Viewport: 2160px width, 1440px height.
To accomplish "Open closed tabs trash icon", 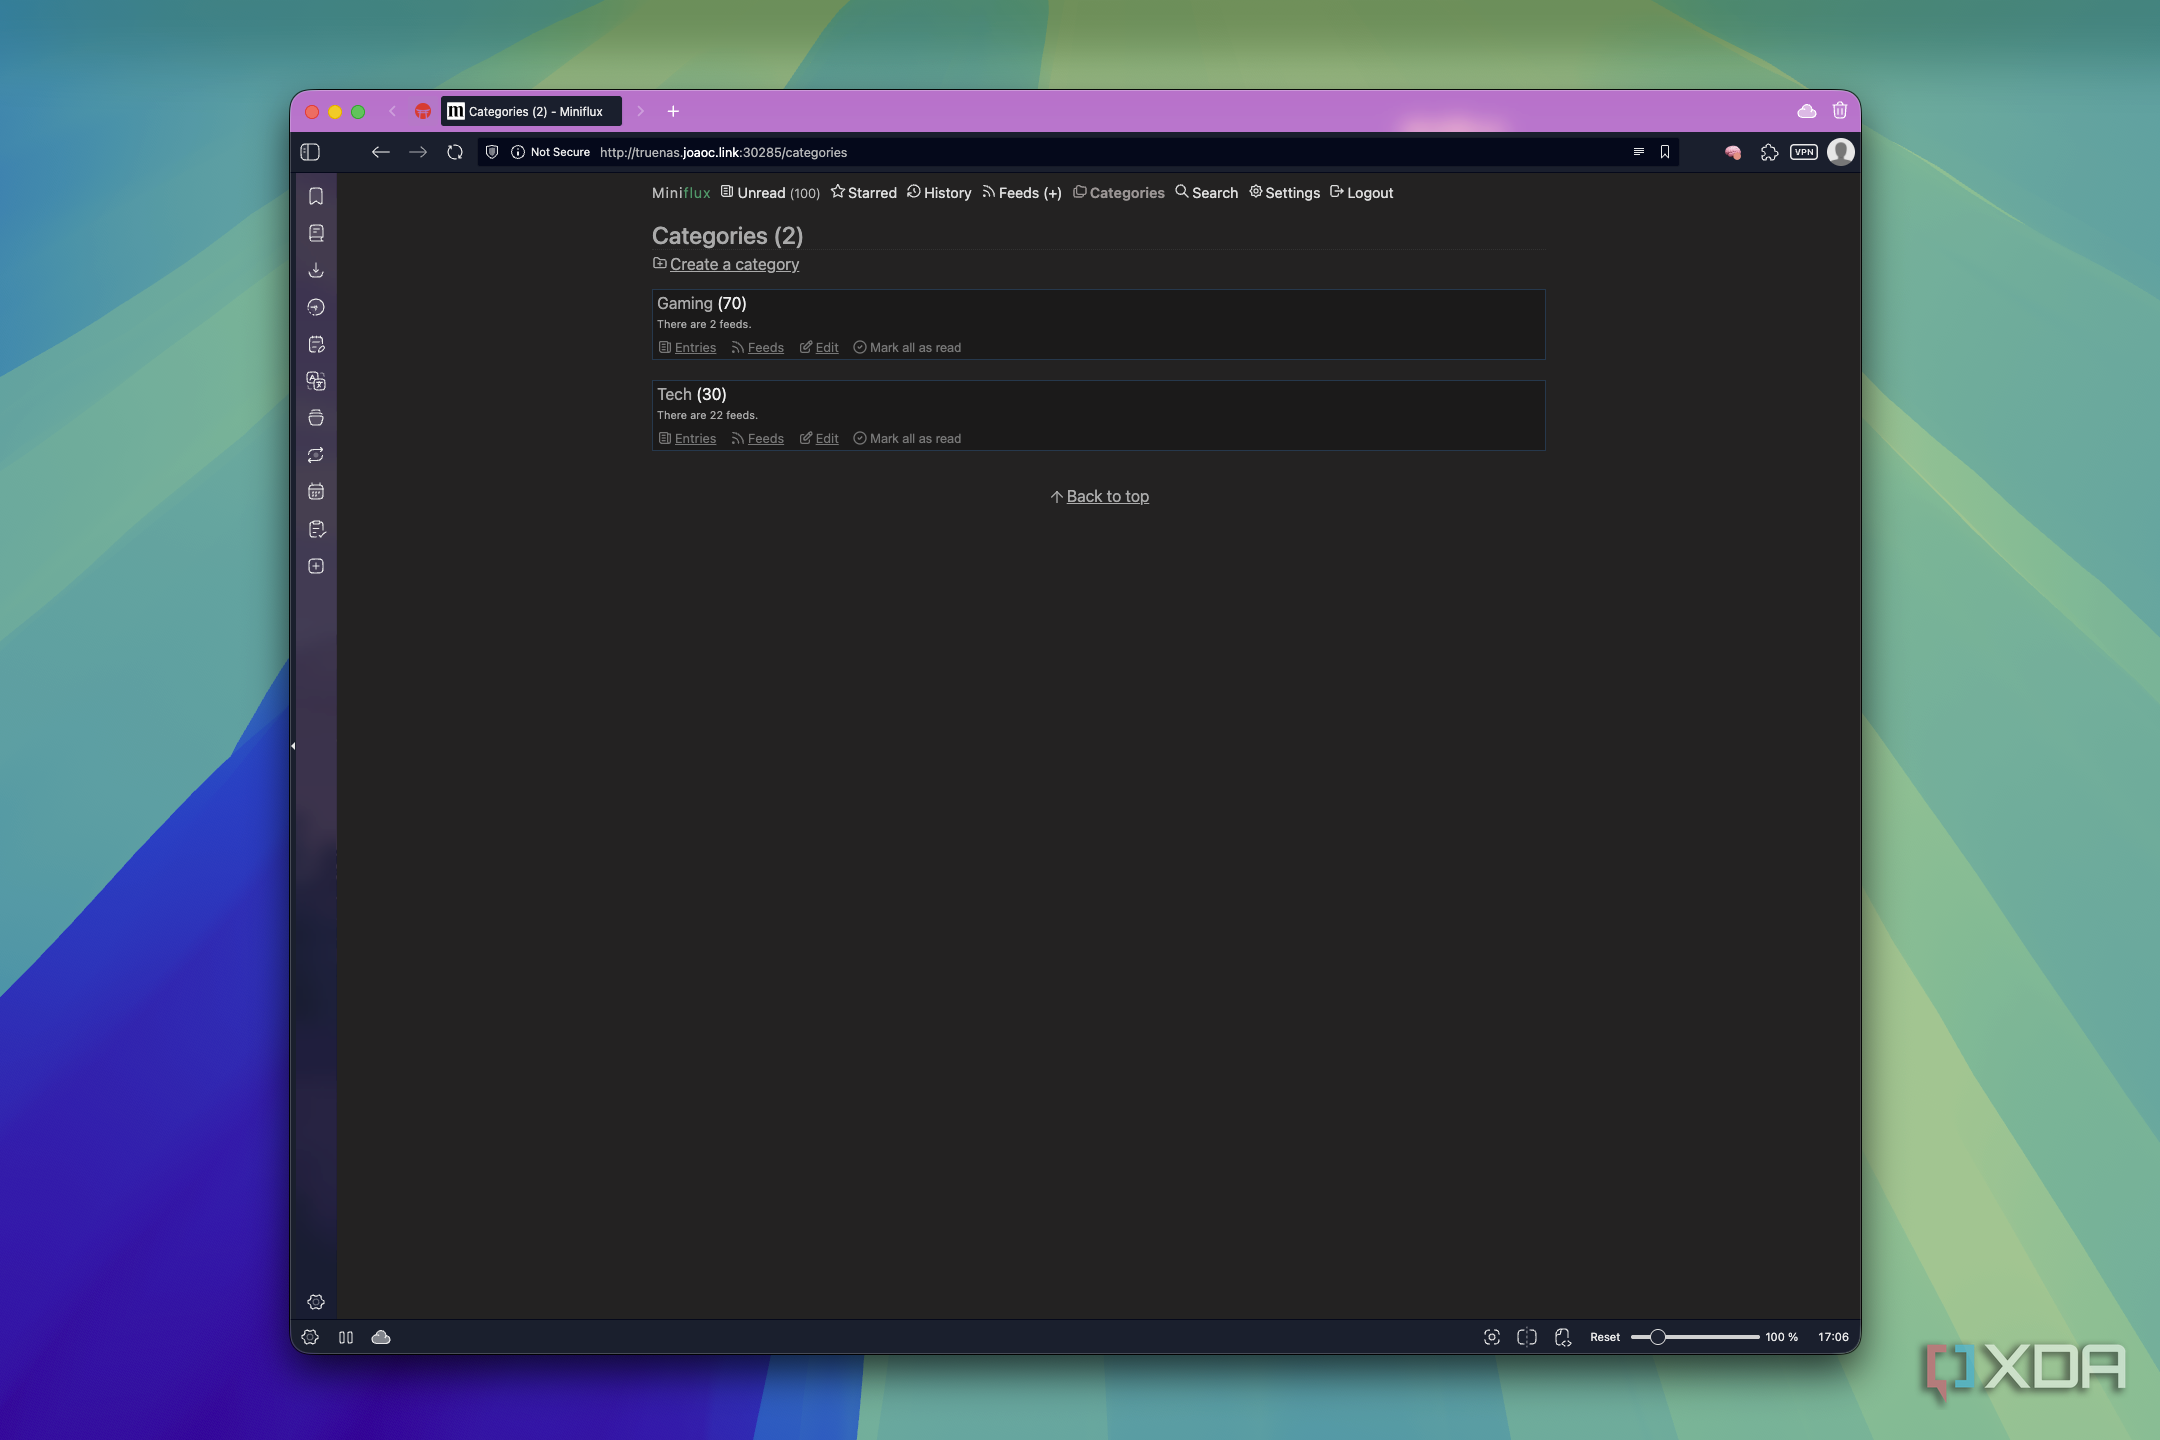I will point(1840,111).
